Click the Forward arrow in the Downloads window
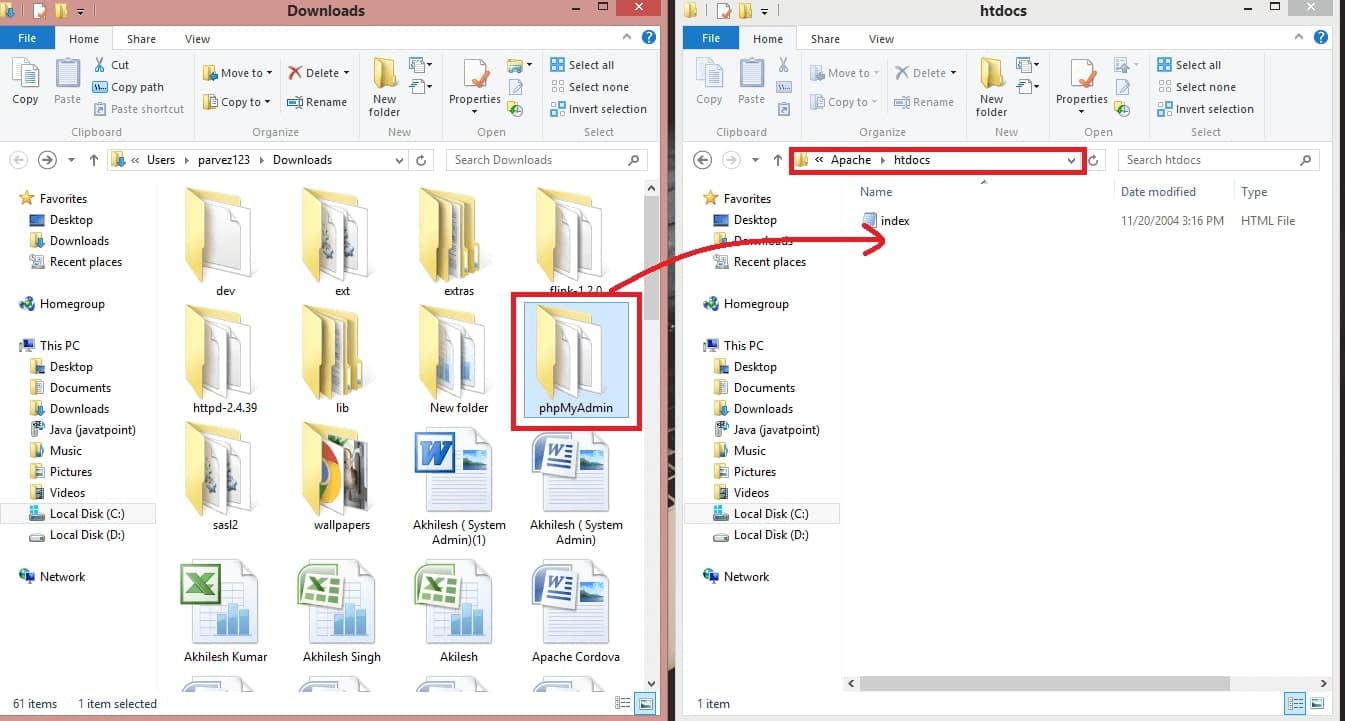This screenshot has height=721, width=1345. [47, 160]
